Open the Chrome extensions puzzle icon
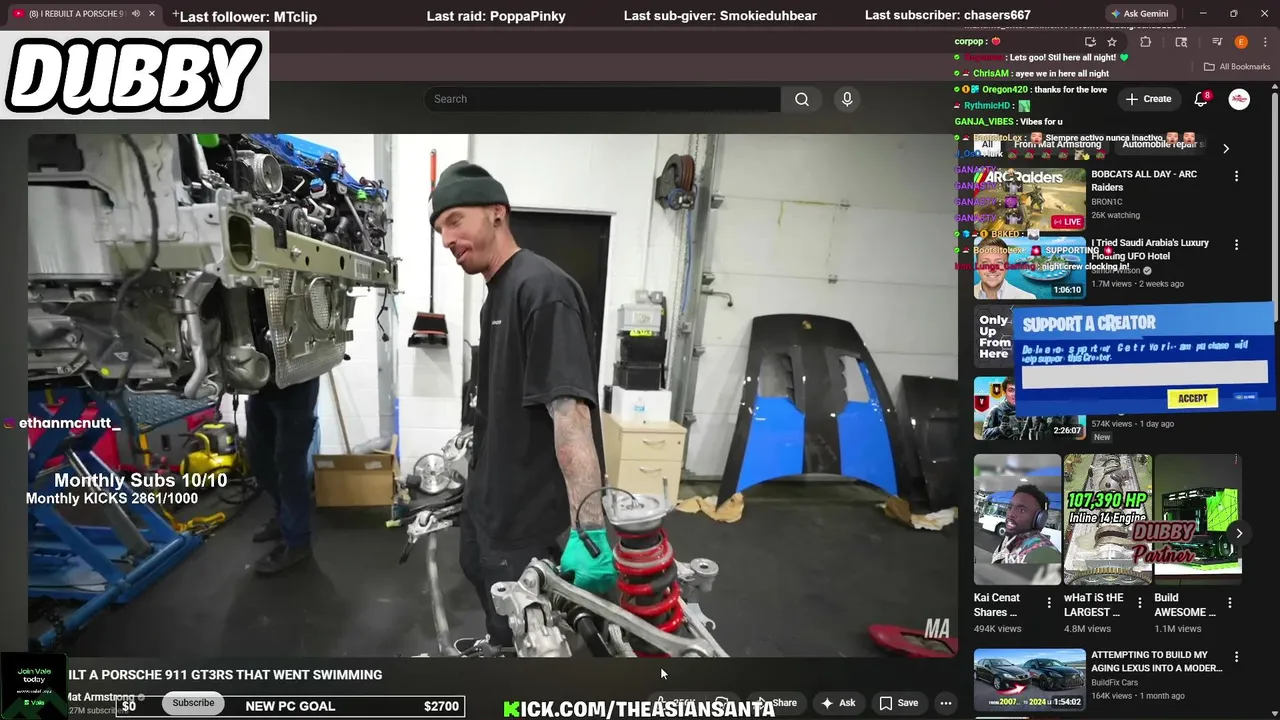 1146,42
